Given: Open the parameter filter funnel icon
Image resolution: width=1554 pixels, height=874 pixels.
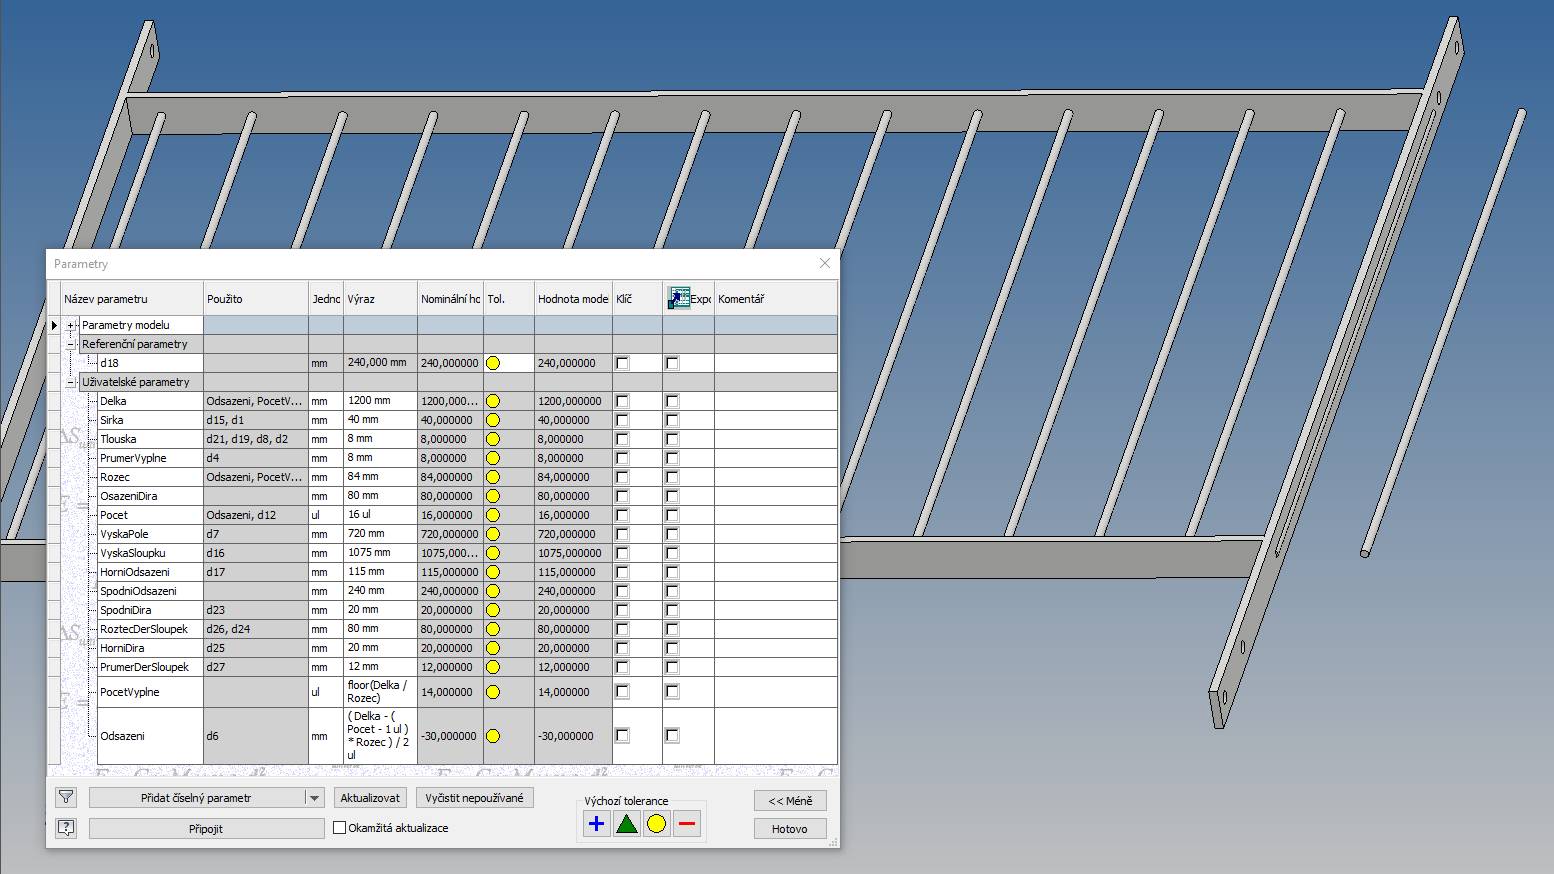Looking at the screenshot, I should (66, 797).
